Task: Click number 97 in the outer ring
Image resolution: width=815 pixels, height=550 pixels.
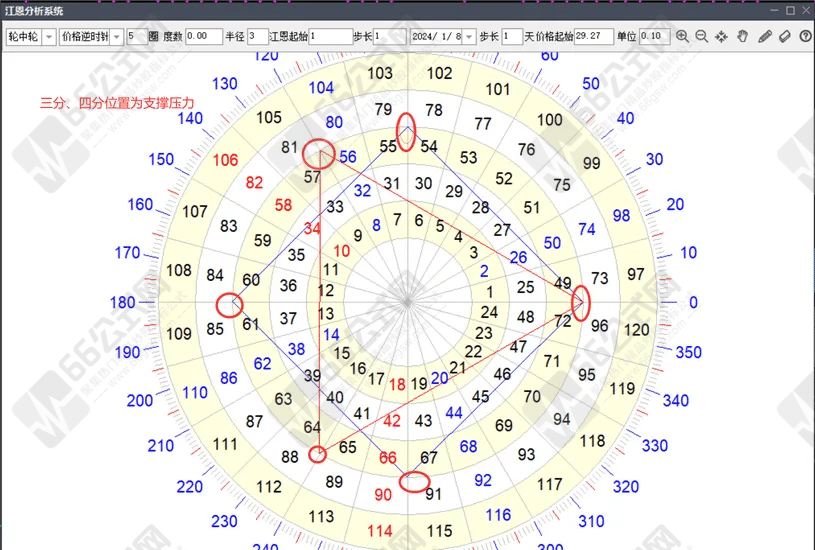Action: (x=636, y=274)
